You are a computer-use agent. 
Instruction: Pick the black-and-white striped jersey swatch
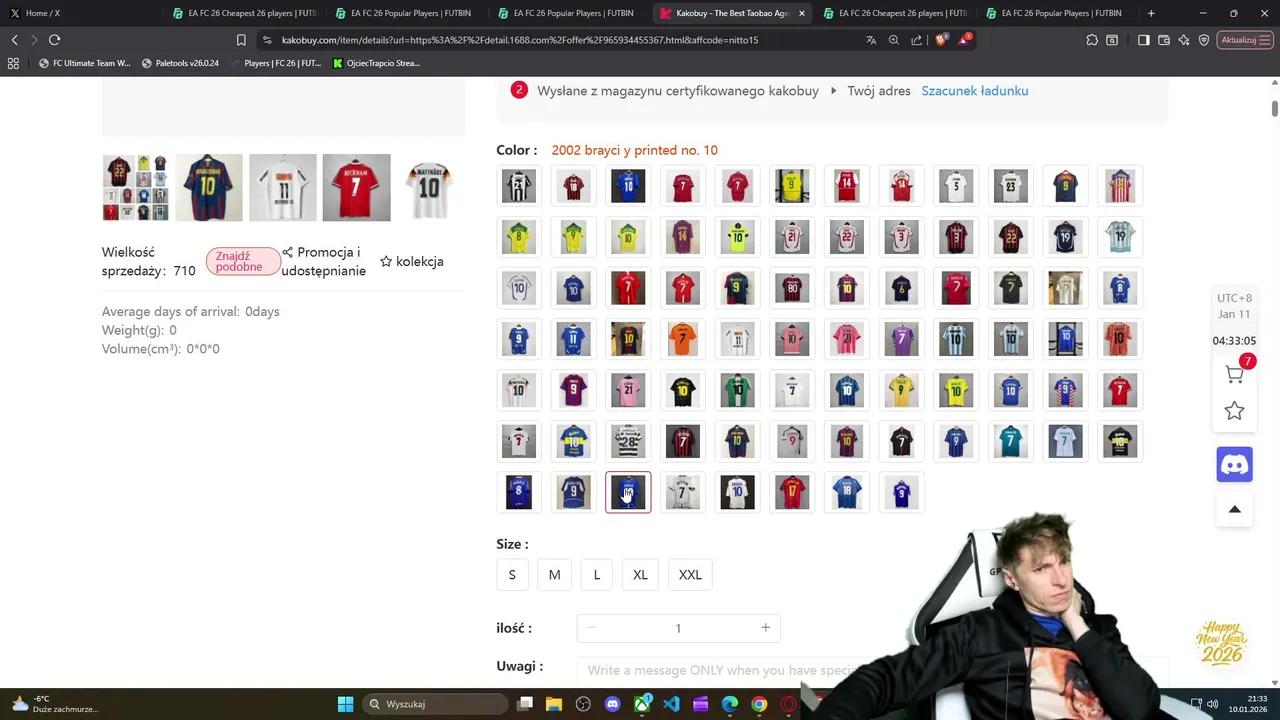click(x=519, y=186)
